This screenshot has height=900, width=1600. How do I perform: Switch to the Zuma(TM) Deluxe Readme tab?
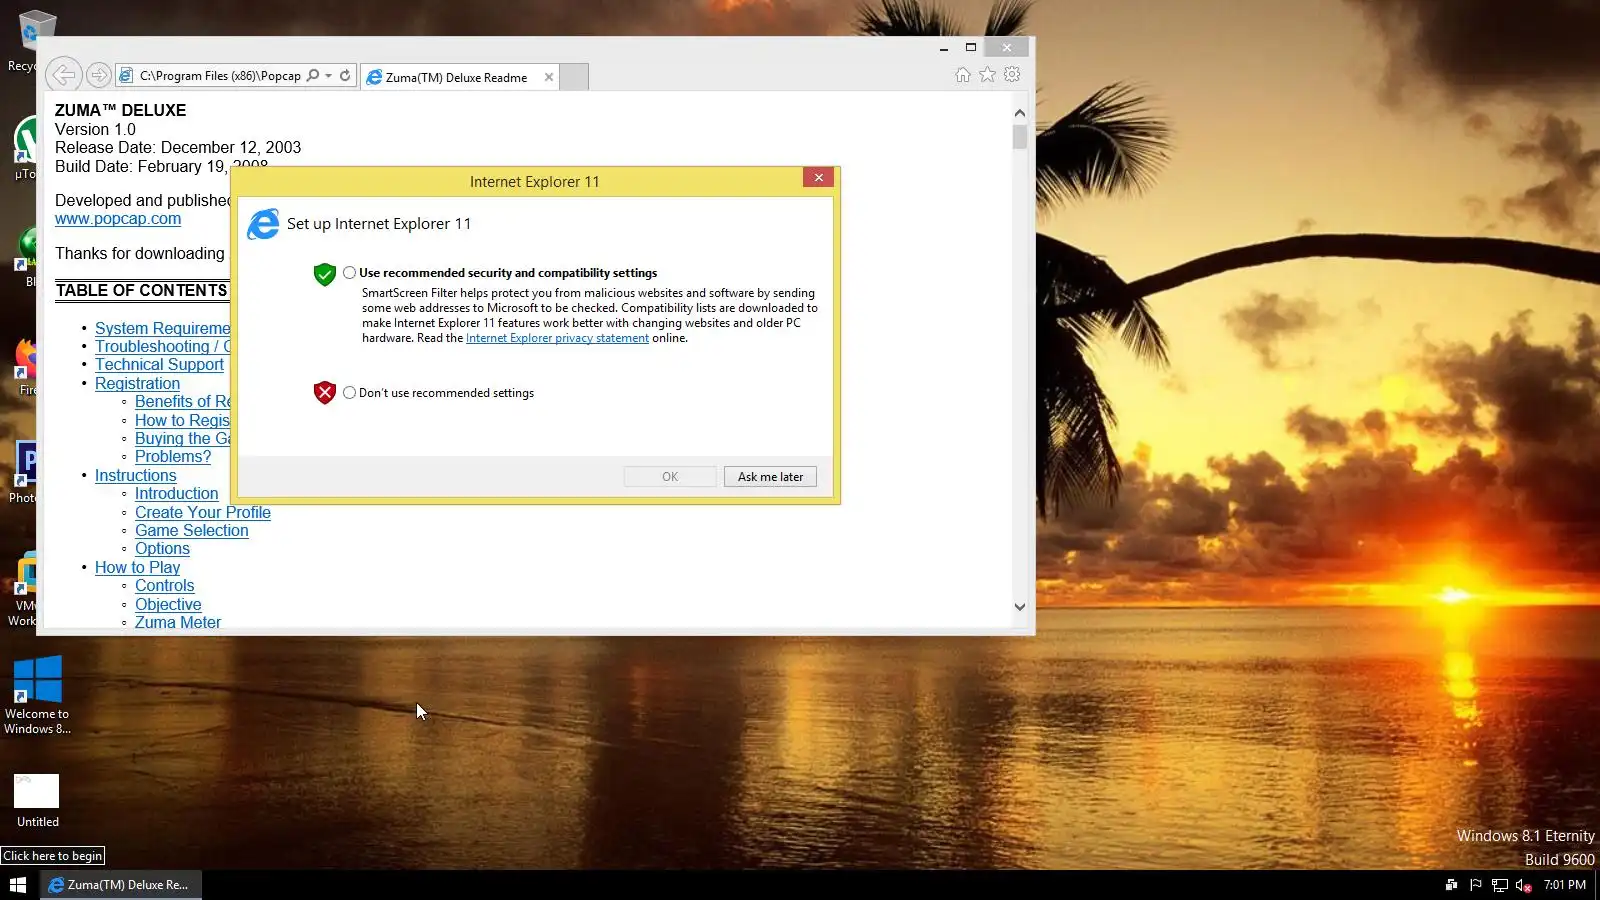click(x=460, y=77)
